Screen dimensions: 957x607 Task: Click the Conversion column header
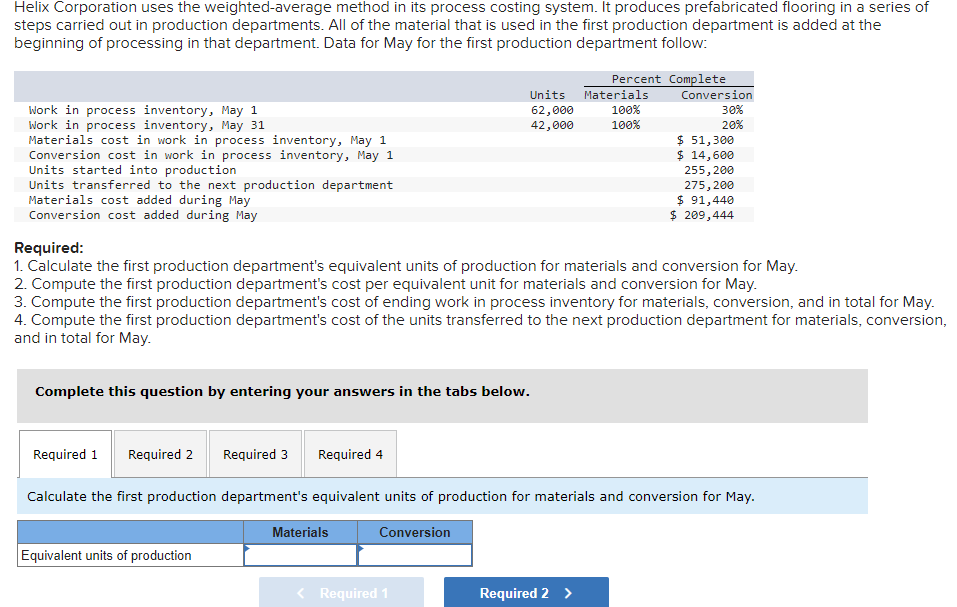414,532
